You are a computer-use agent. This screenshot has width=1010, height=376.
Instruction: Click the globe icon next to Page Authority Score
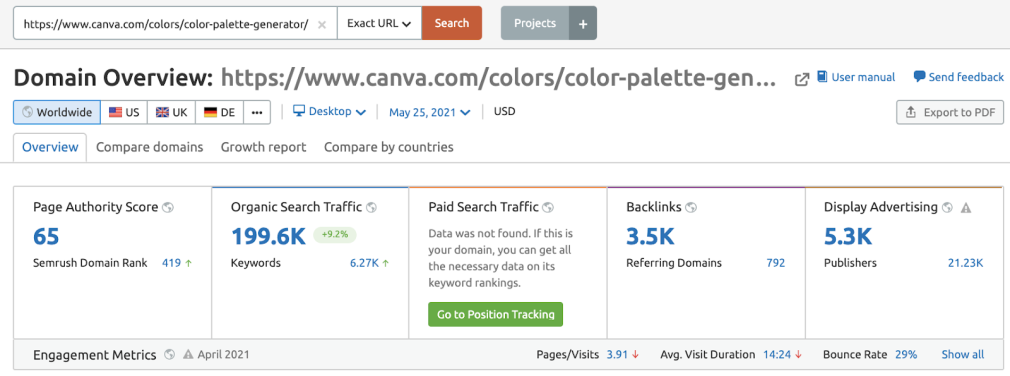click(168, 207)
